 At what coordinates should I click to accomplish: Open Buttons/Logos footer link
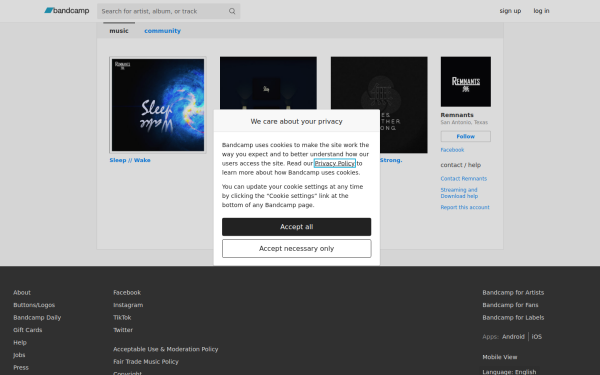click(34, 305)
